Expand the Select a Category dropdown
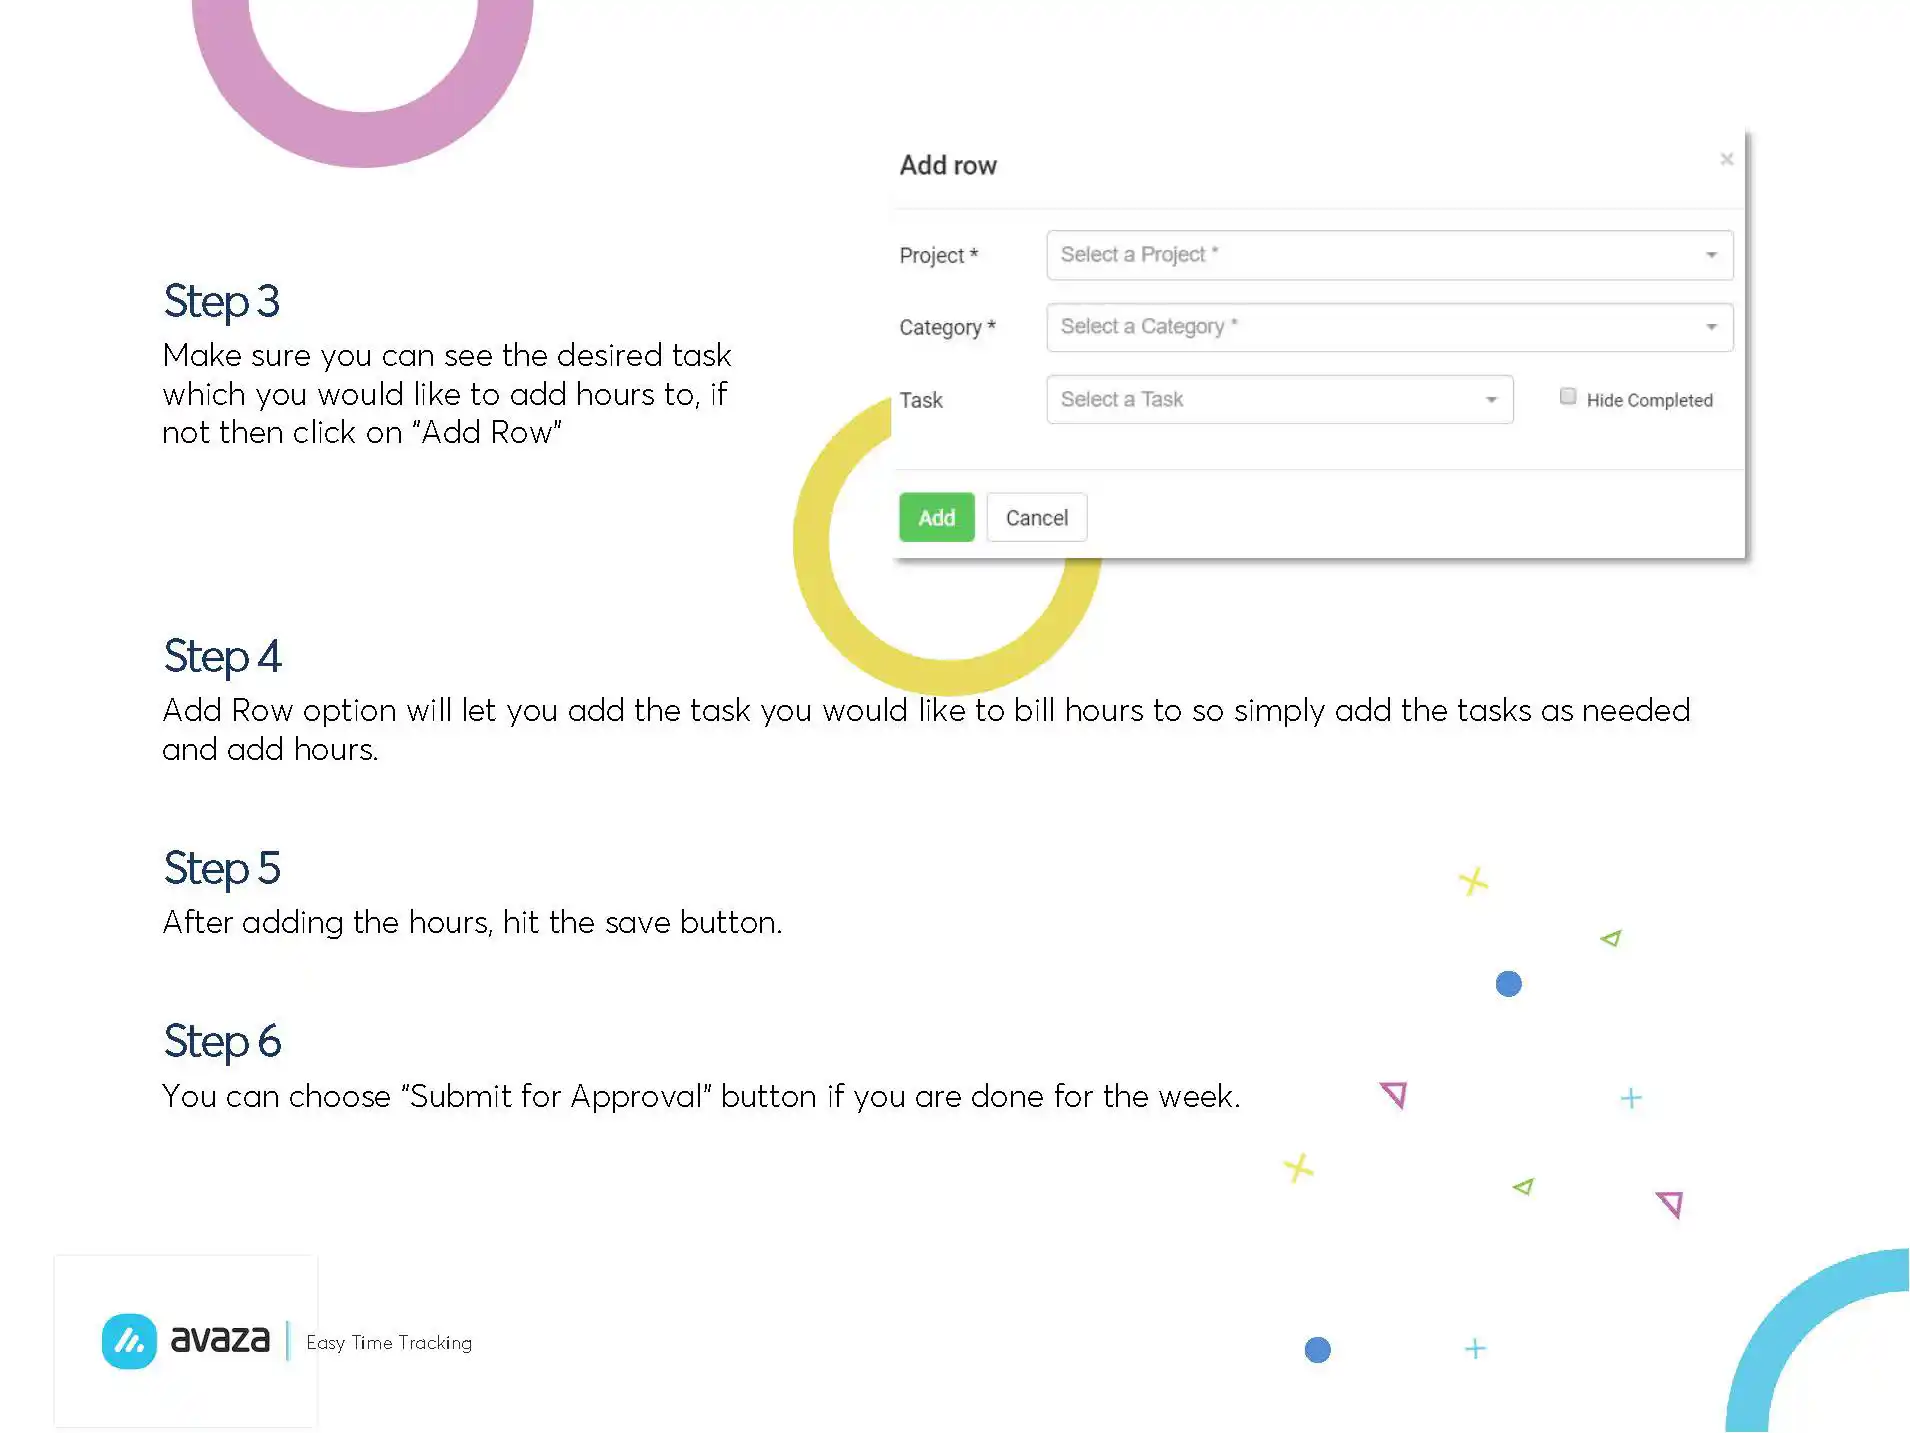Screen dimensions: 1910x1433 pyautogui.click(x=1388, y=327)
